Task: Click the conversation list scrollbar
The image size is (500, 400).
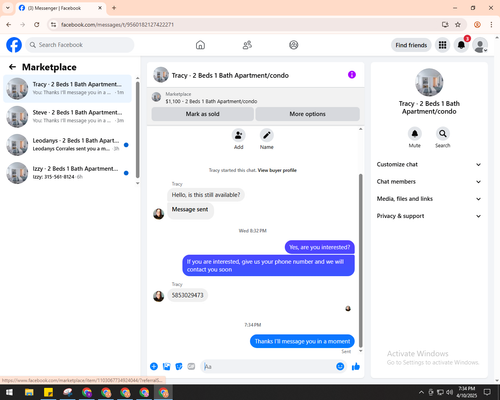Action: click(x=138, y=130)
